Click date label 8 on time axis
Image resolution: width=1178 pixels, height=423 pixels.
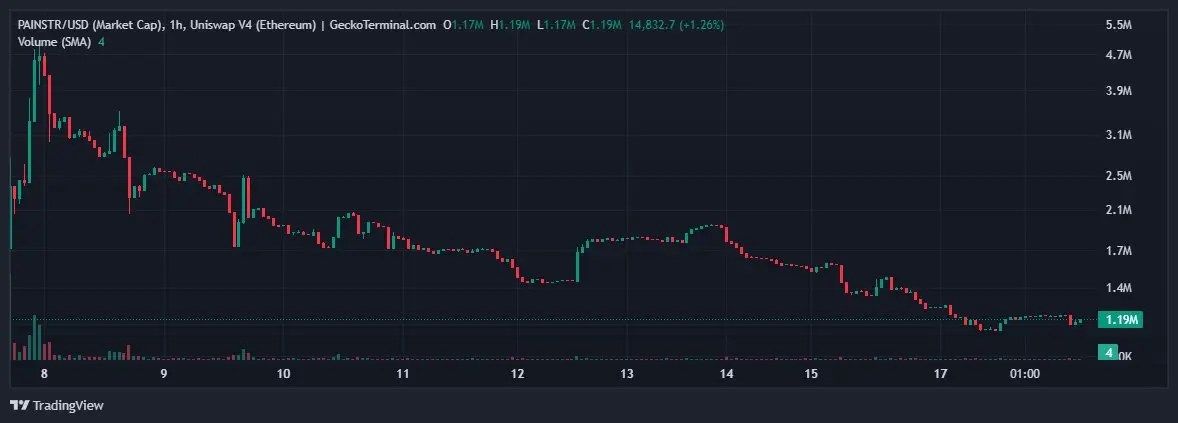(x=44, y=373)
